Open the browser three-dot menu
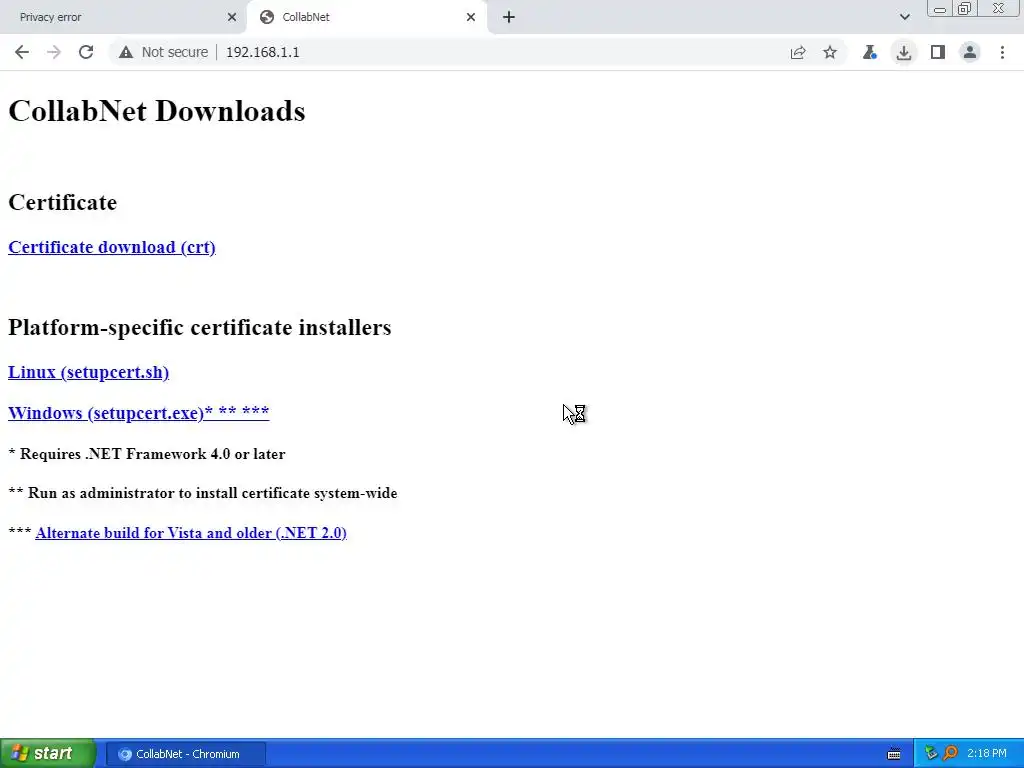The image size is (1024, 768). (x=1002, y=52)
